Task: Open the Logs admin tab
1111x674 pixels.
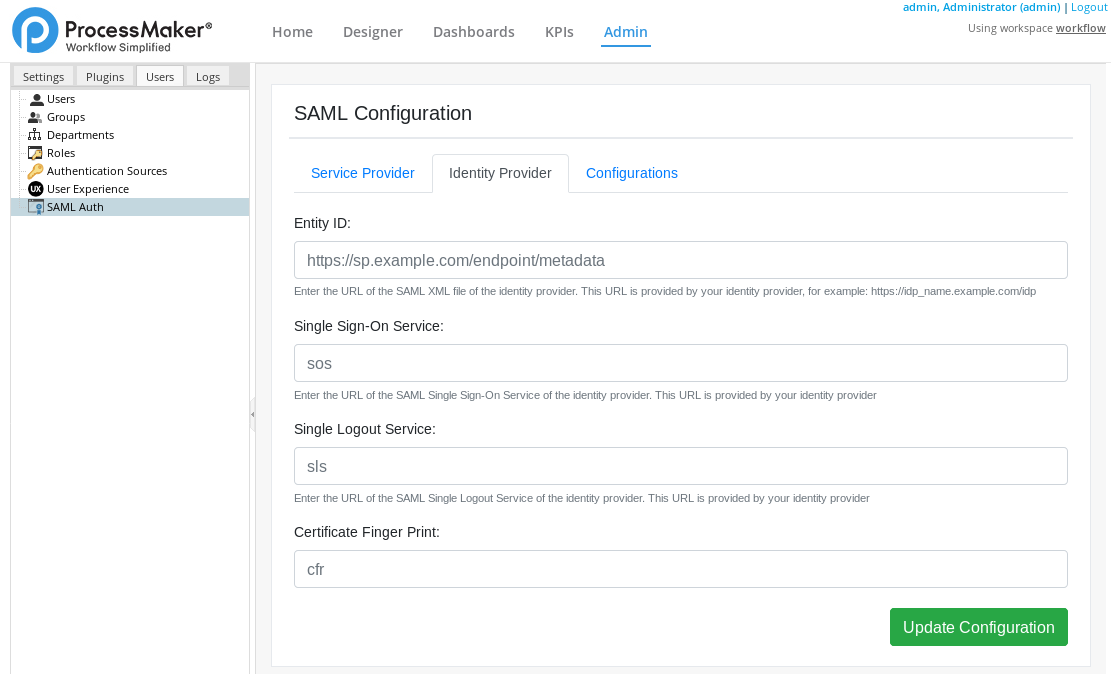Action: (x=208, y=77)
